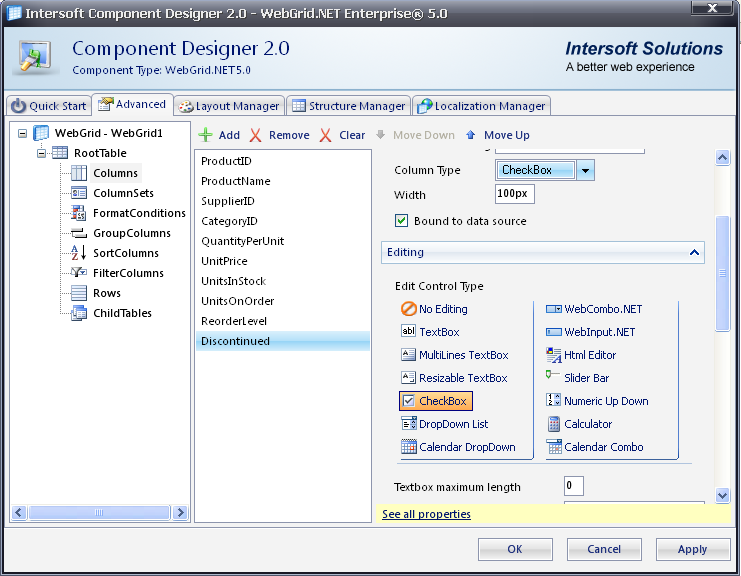Viewport: 741px width, 576px height.
Task: Select FilterColumns in the tree
Action: click(x=128, y=273)
